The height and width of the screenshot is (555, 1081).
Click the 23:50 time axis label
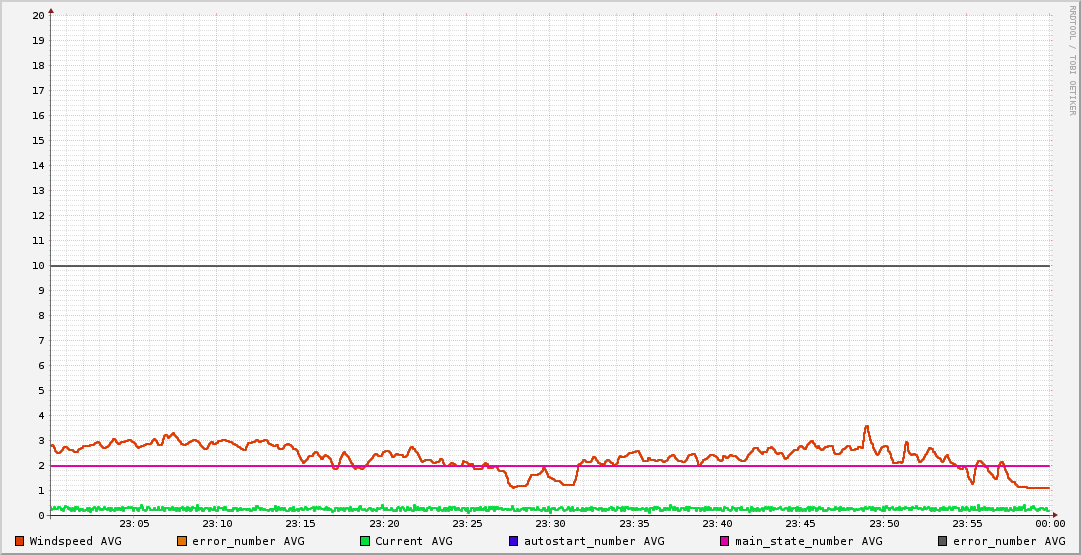click(x=883, y=523)
